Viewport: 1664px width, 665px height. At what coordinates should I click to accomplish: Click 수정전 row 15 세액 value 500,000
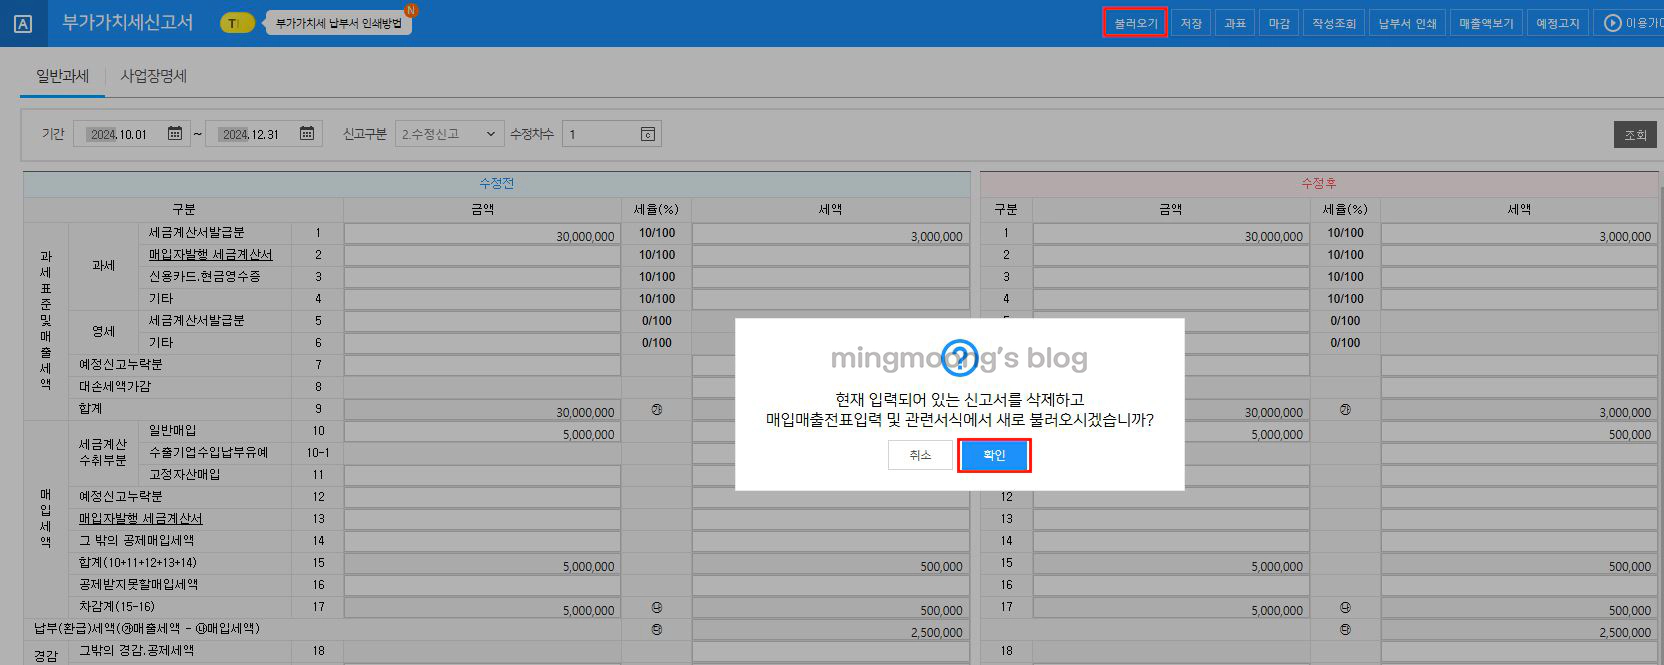(x=830, y=564)
